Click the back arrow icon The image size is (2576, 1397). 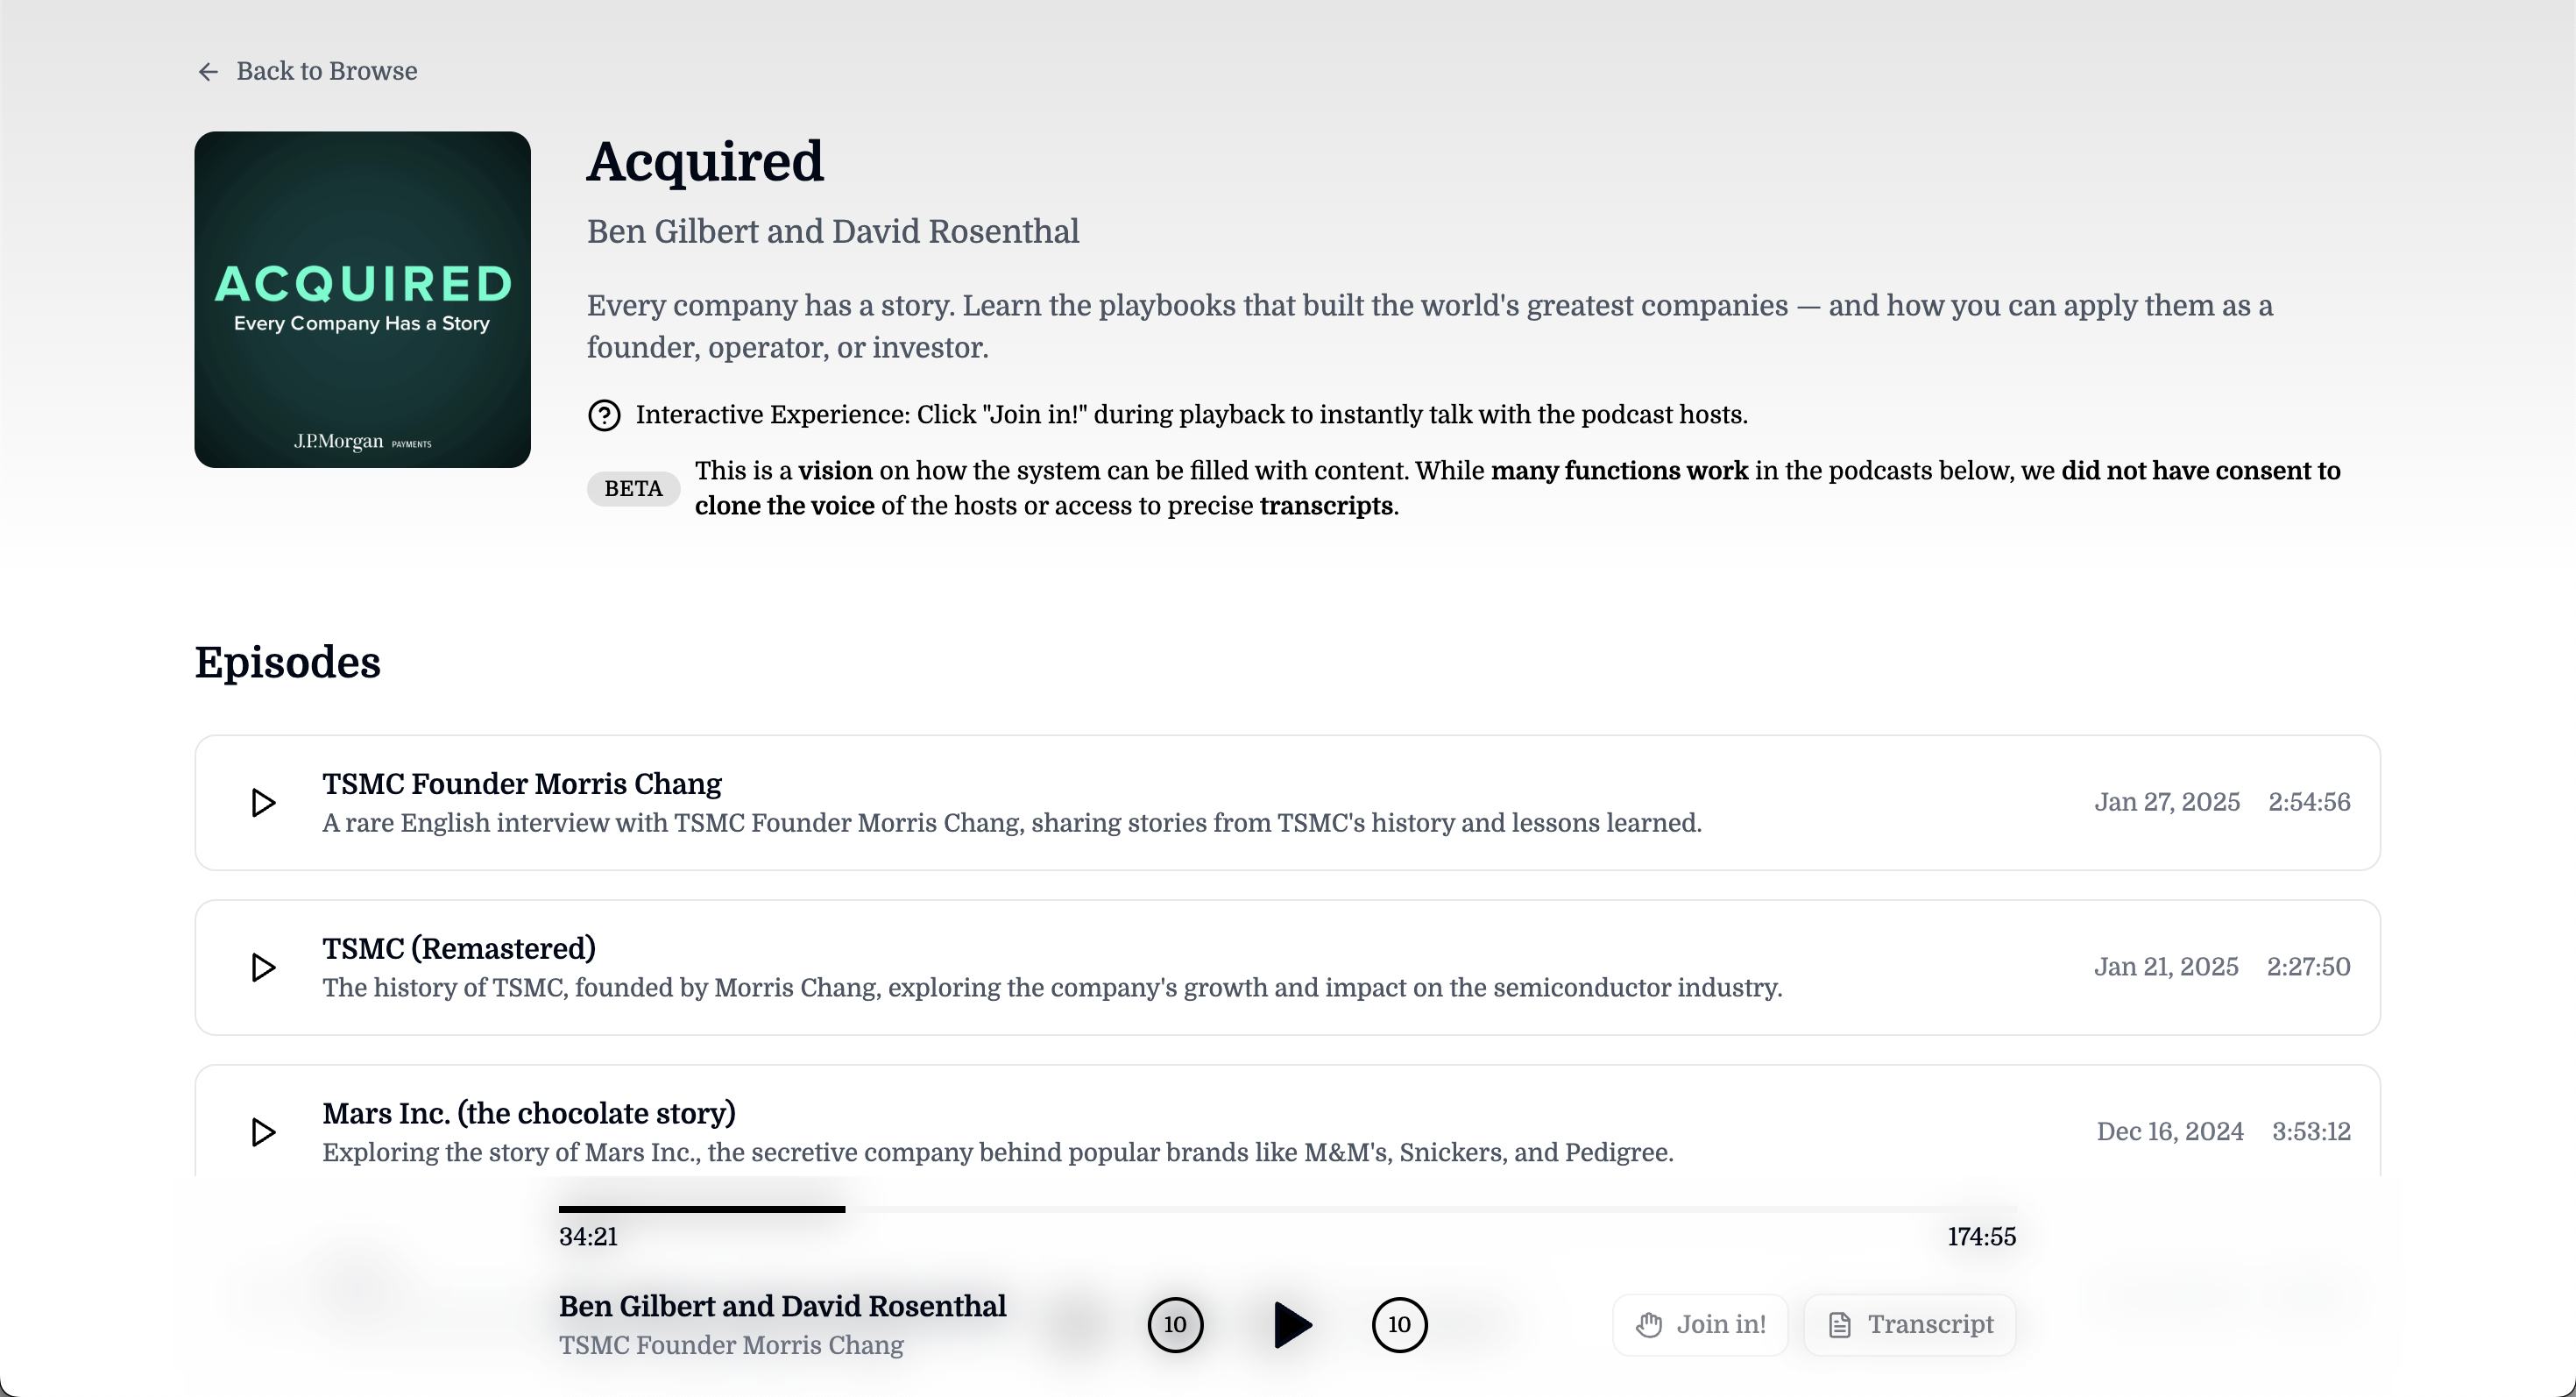pos(208,72)
